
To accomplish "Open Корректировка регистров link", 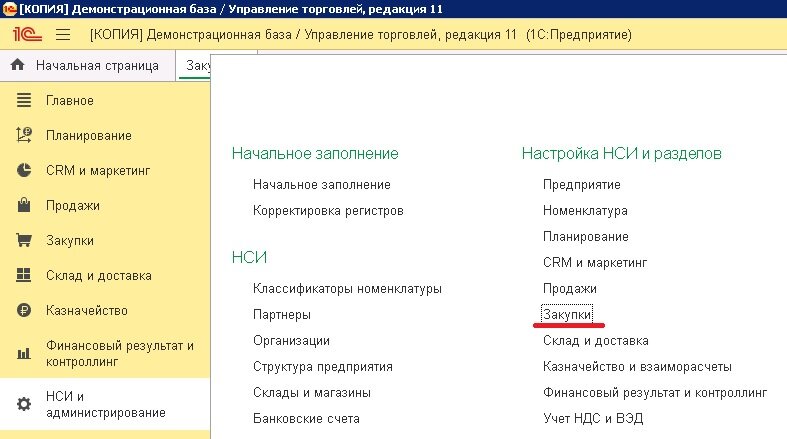I will (328, 211).
